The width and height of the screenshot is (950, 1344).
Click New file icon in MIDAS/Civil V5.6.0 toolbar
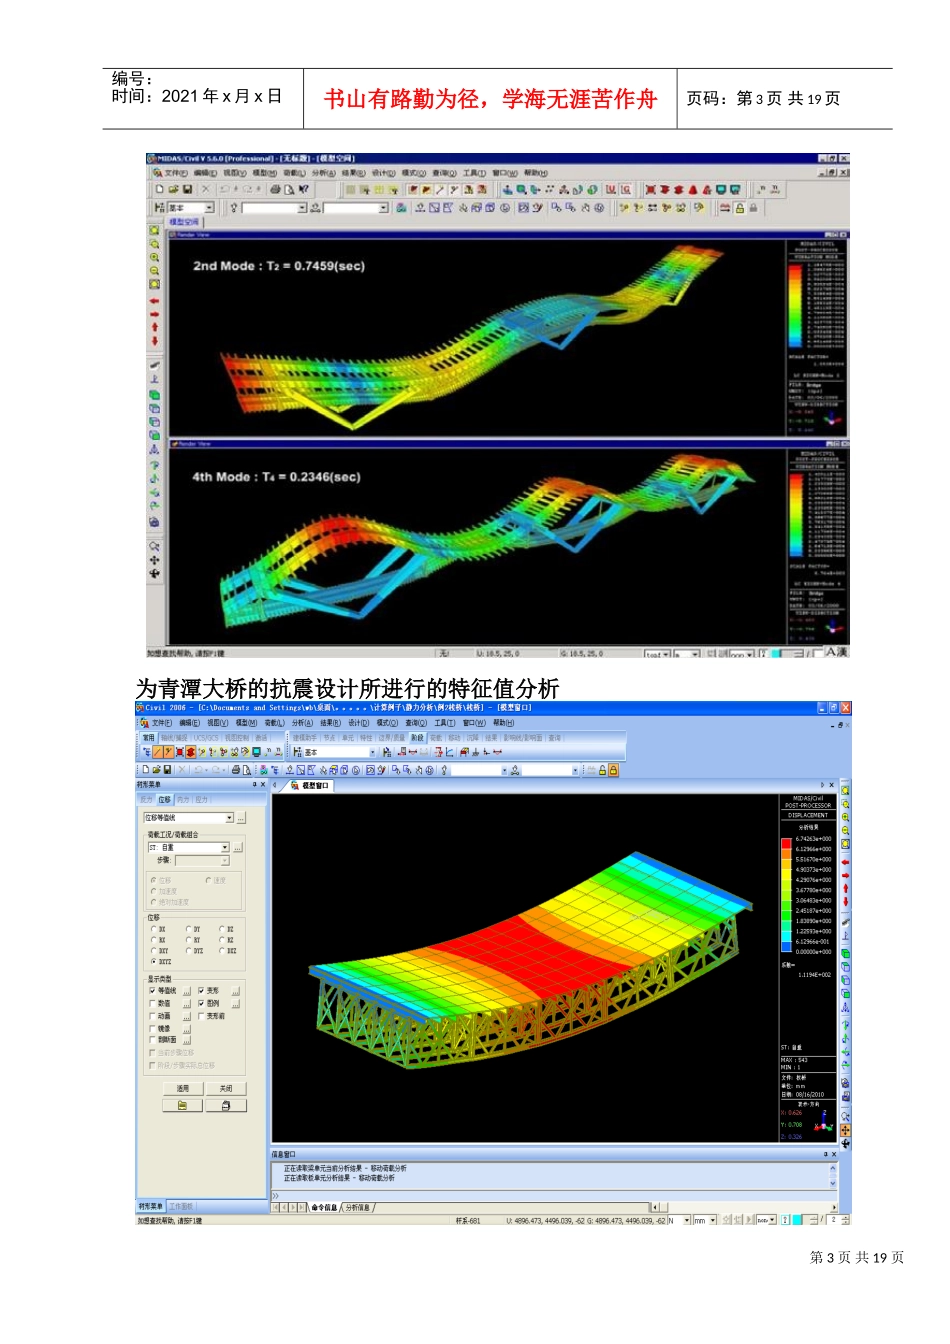coord(160,189)
